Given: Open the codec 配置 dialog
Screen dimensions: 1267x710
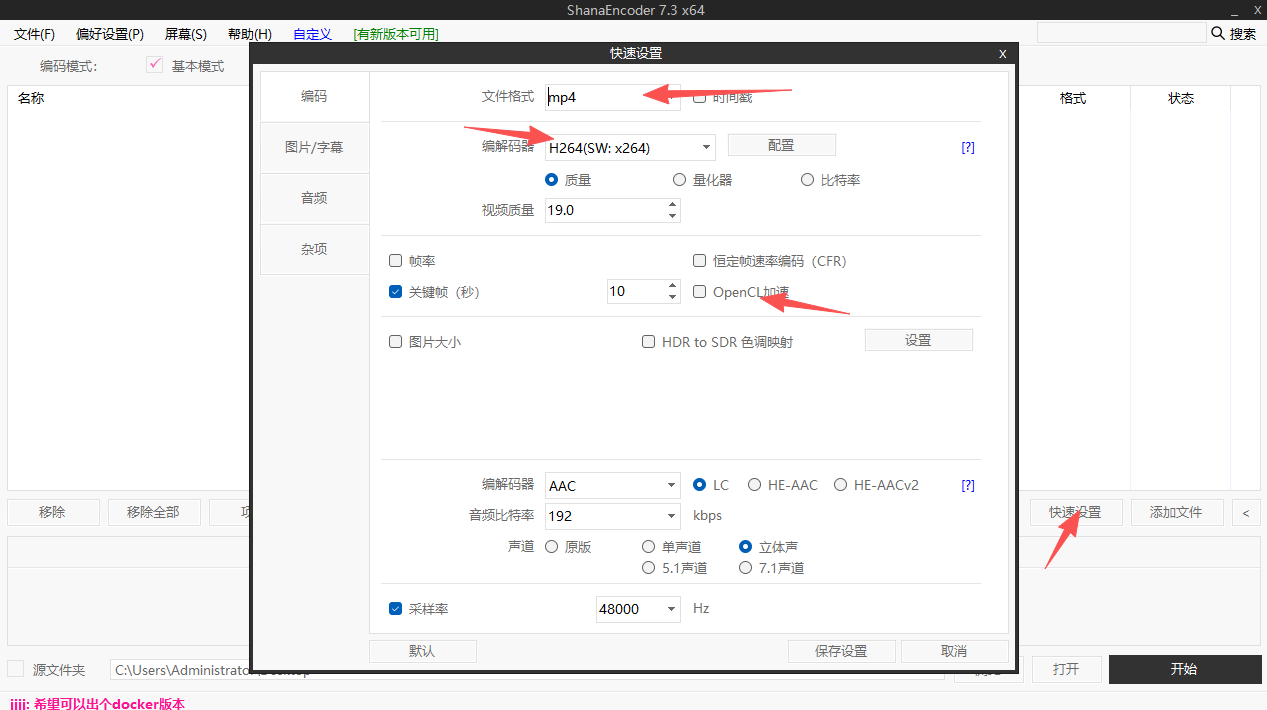Looking at the screenshot, I should (781, 144).
